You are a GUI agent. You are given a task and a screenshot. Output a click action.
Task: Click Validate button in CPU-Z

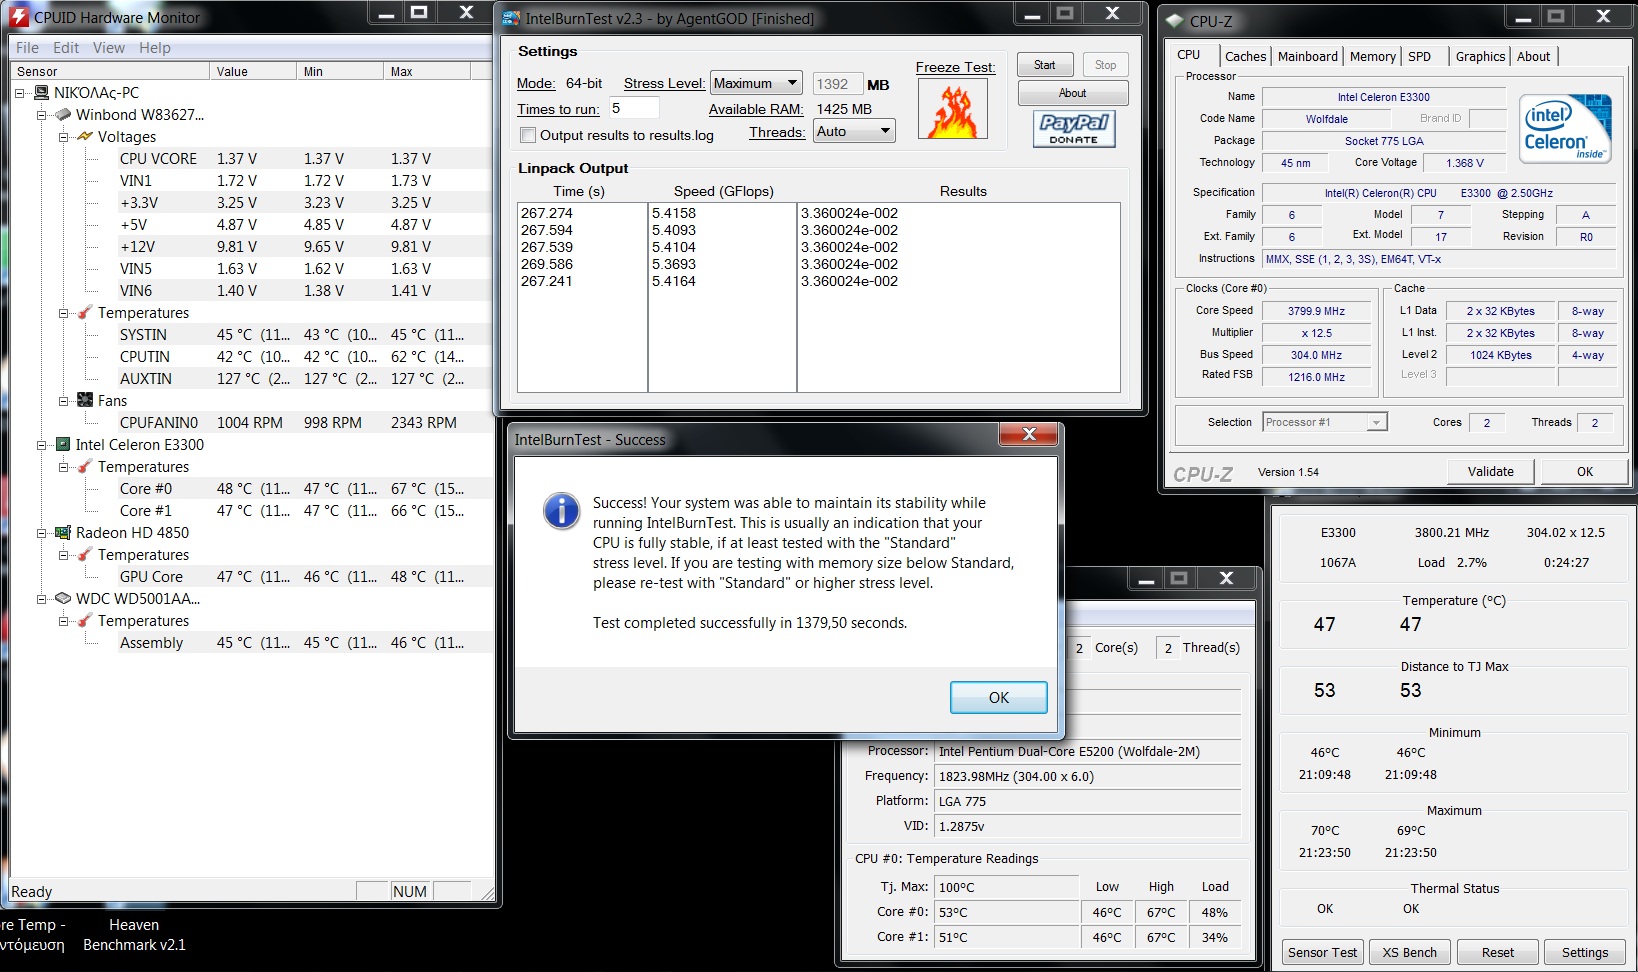(x=1491, y=471)
